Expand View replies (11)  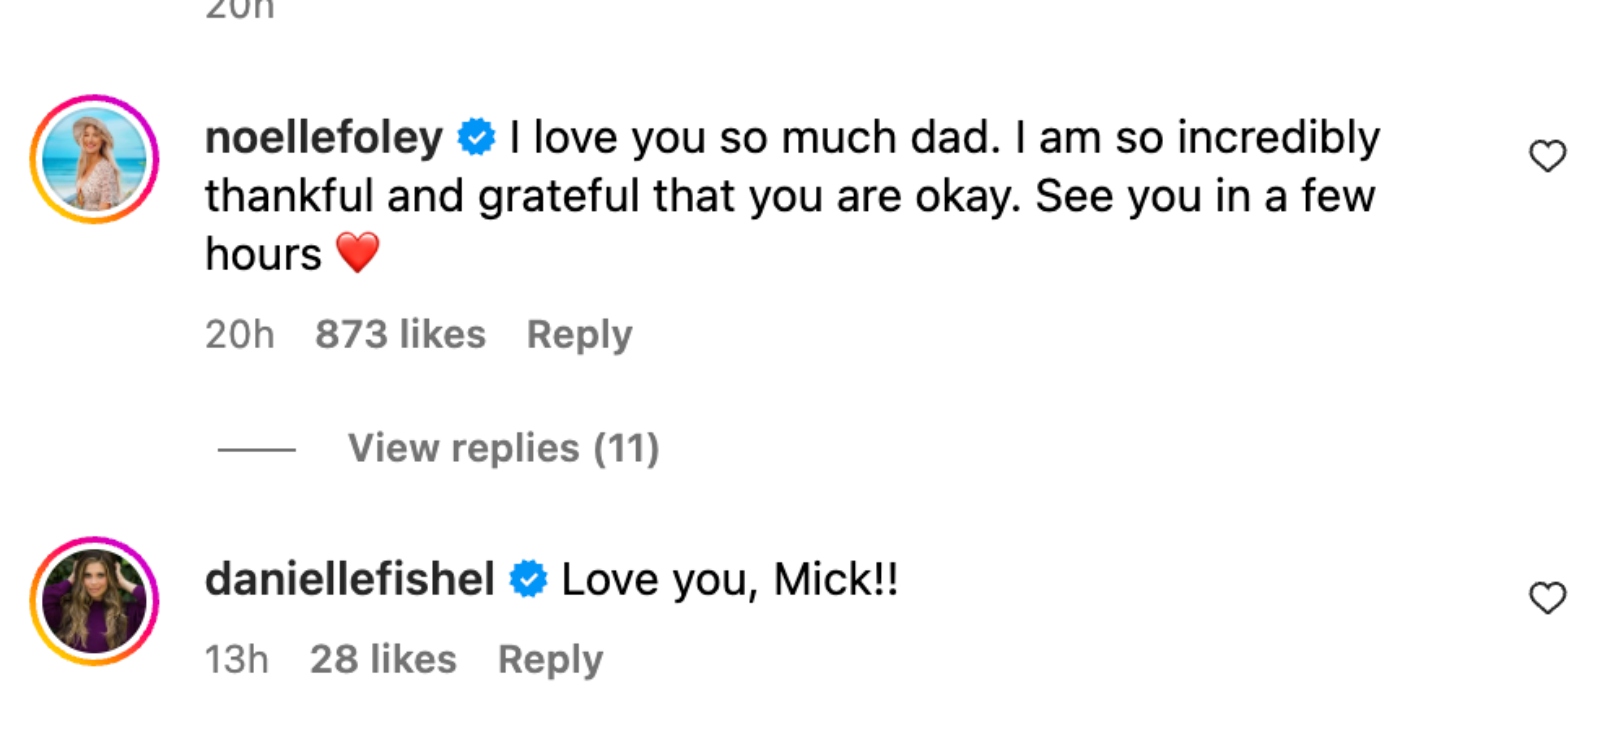tap(503, 448)
